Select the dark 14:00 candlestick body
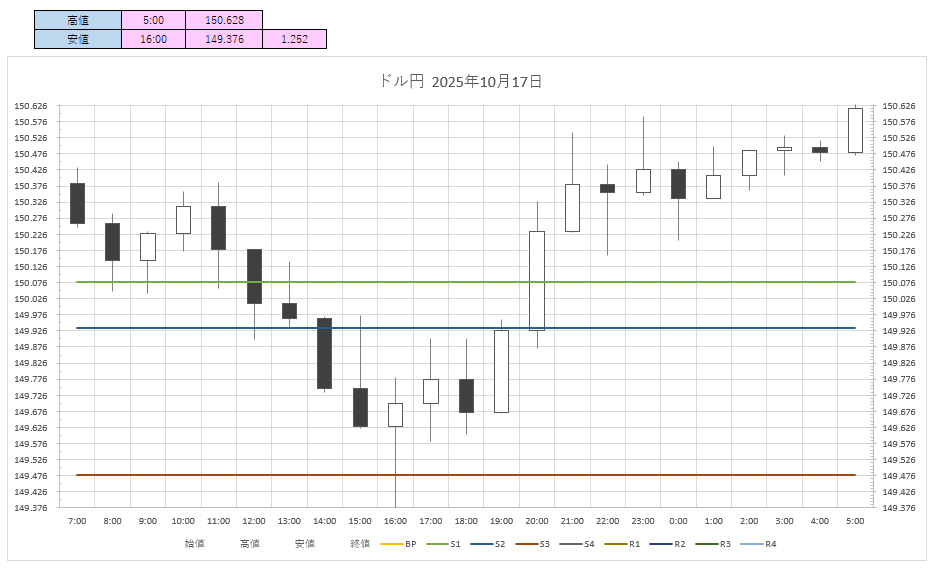Viewport: 944px width, 575px height. click(324, 353)
